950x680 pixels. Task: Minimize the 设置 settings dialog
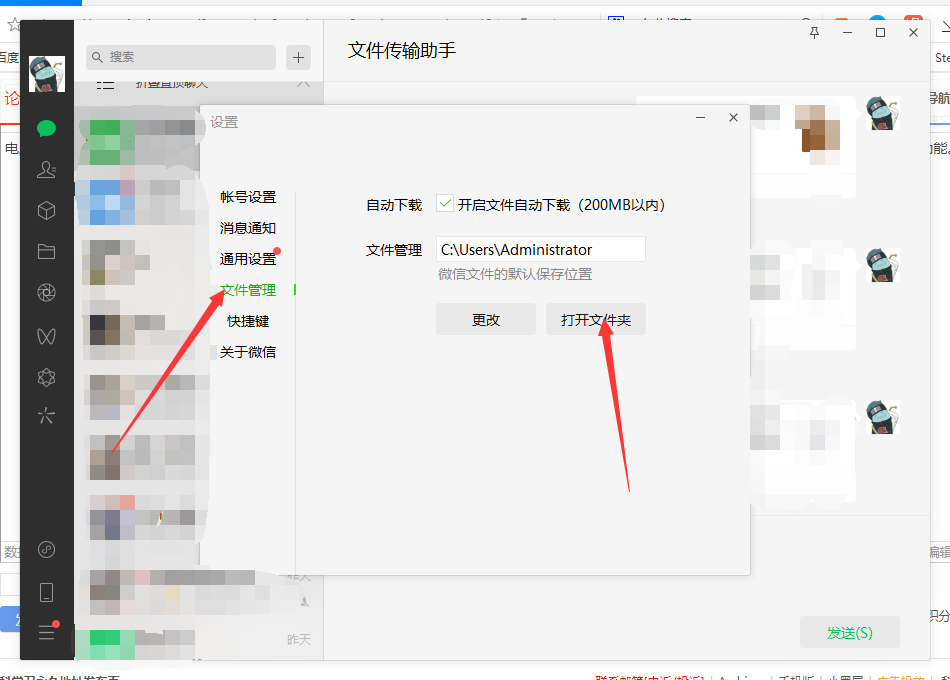point(700,118)
